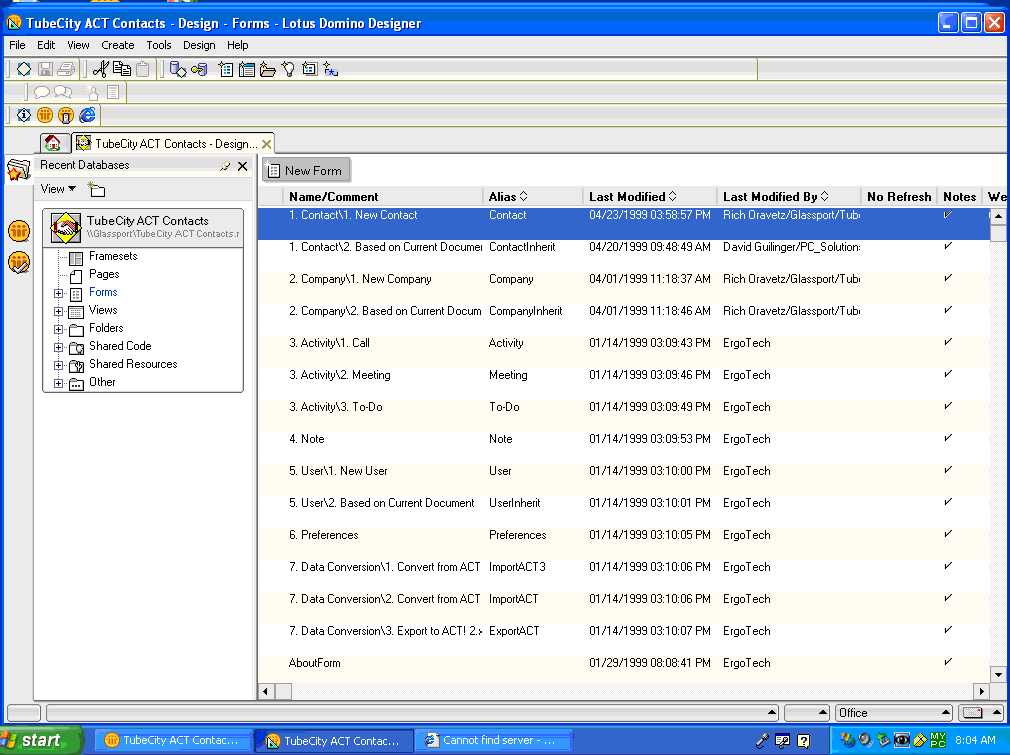Click the orange Notes preview icon
Screen dimensions: 1010x755
44,115
